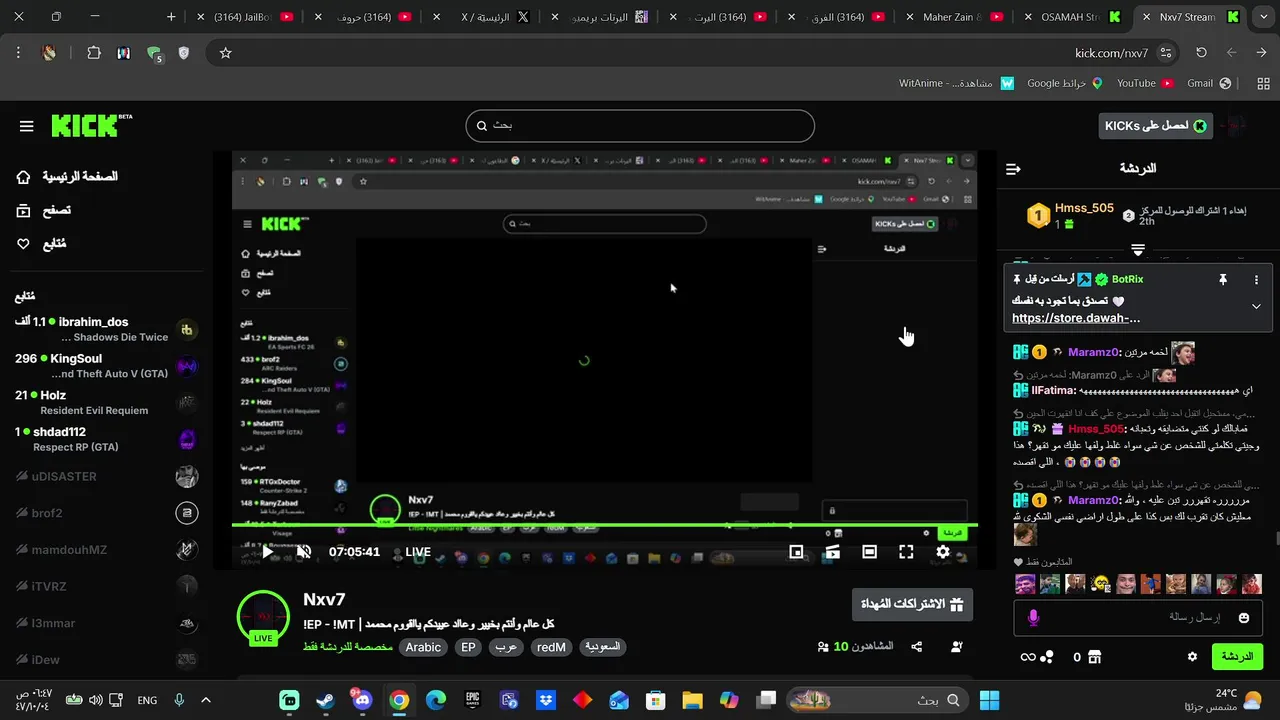The height and width of the screenshot is (720, 1280).
Task: Open the Gmail bookmark
Action: coord(1208,83)
